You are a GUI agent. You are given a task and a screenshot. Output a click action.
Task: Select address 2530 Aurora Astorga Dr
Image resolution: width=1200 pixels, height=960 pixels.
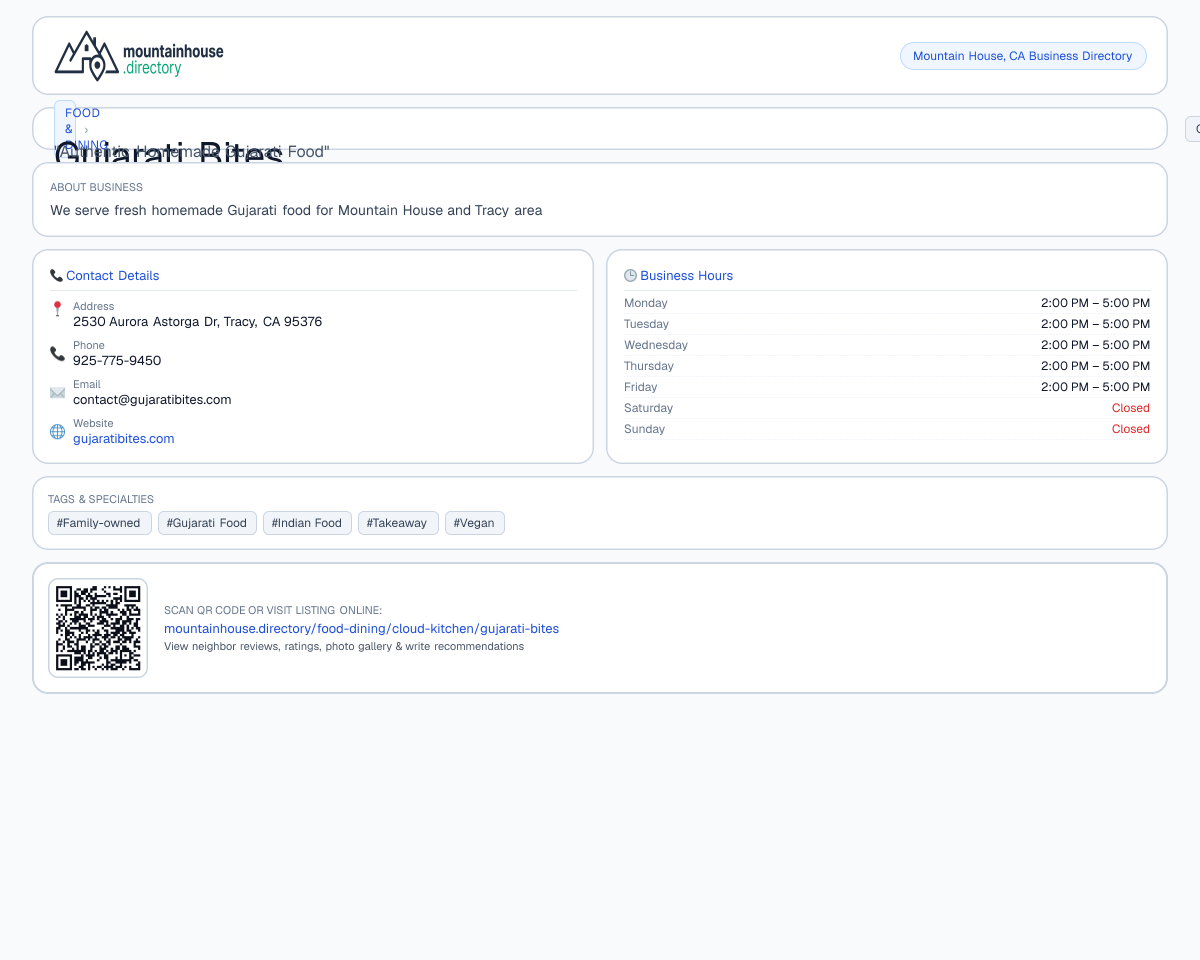197,322
